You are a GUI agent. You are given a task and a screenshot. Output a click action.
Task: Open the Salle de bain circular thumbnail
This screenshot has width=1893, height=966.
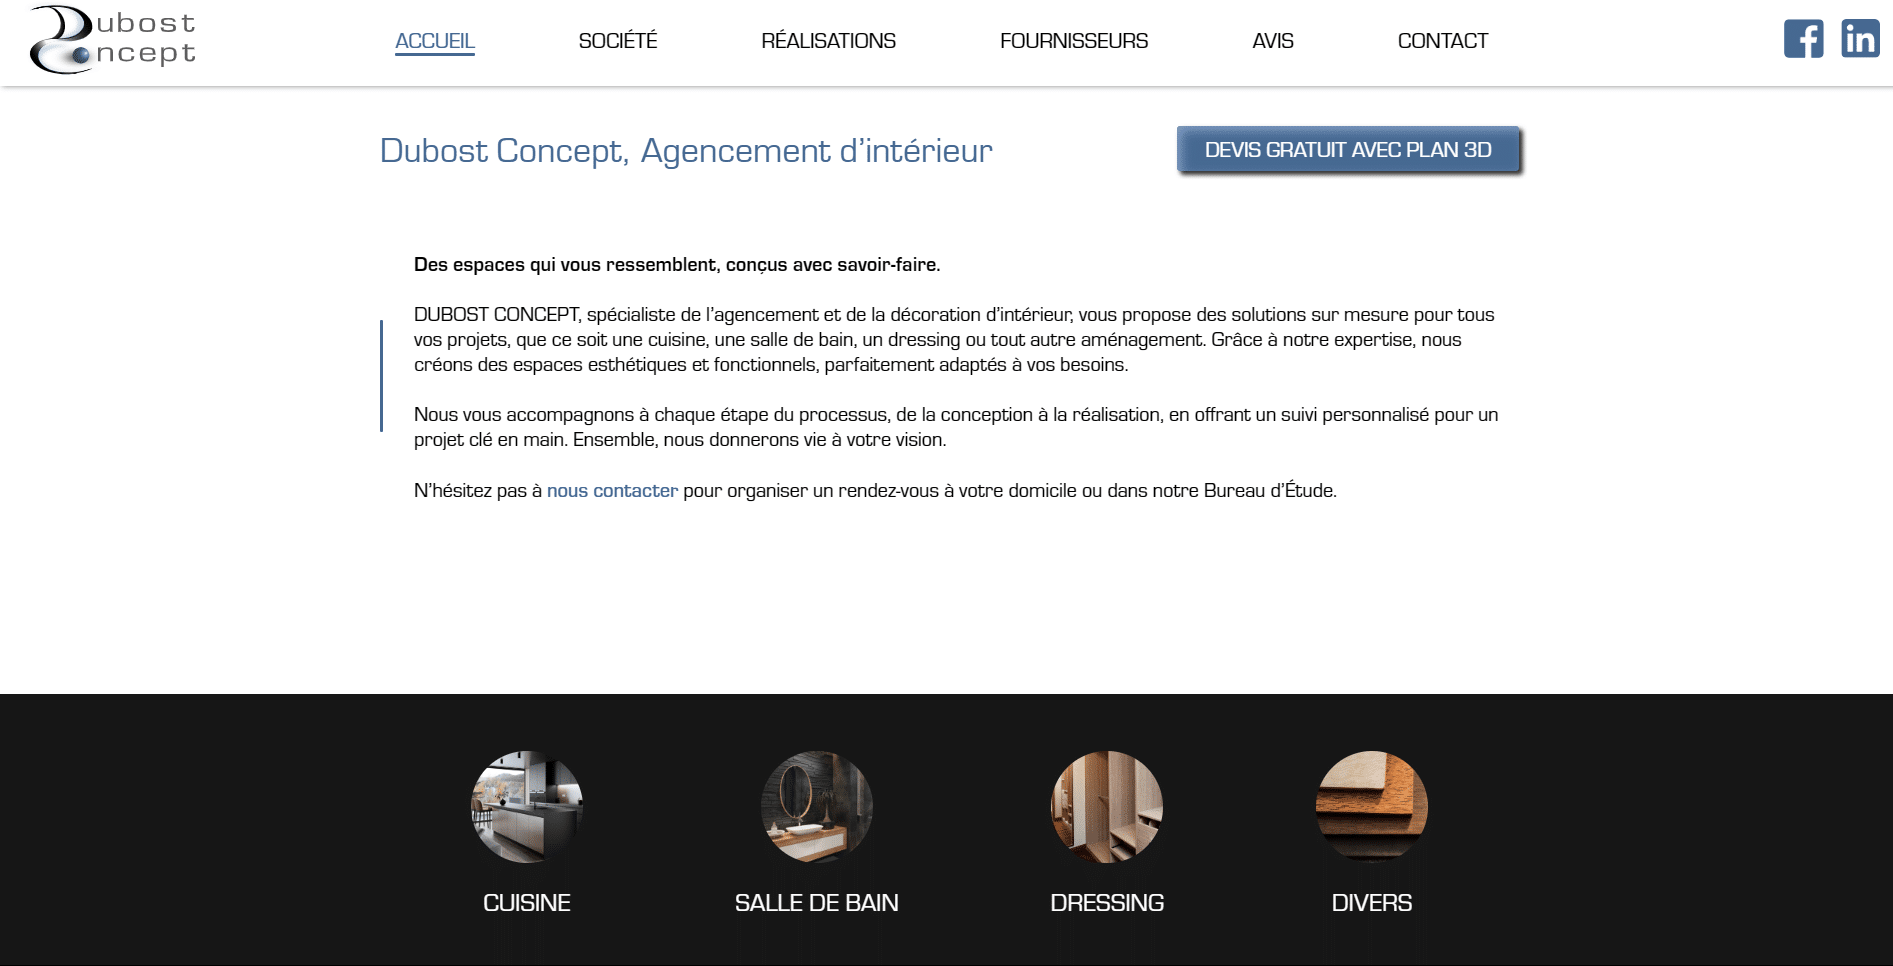(817, 807)
